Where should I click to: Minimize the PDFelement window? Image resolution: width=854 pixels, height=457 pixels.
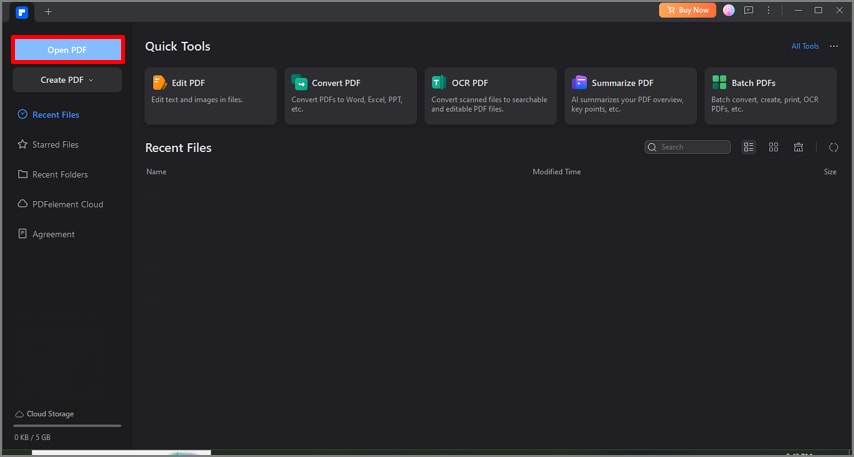798,10
